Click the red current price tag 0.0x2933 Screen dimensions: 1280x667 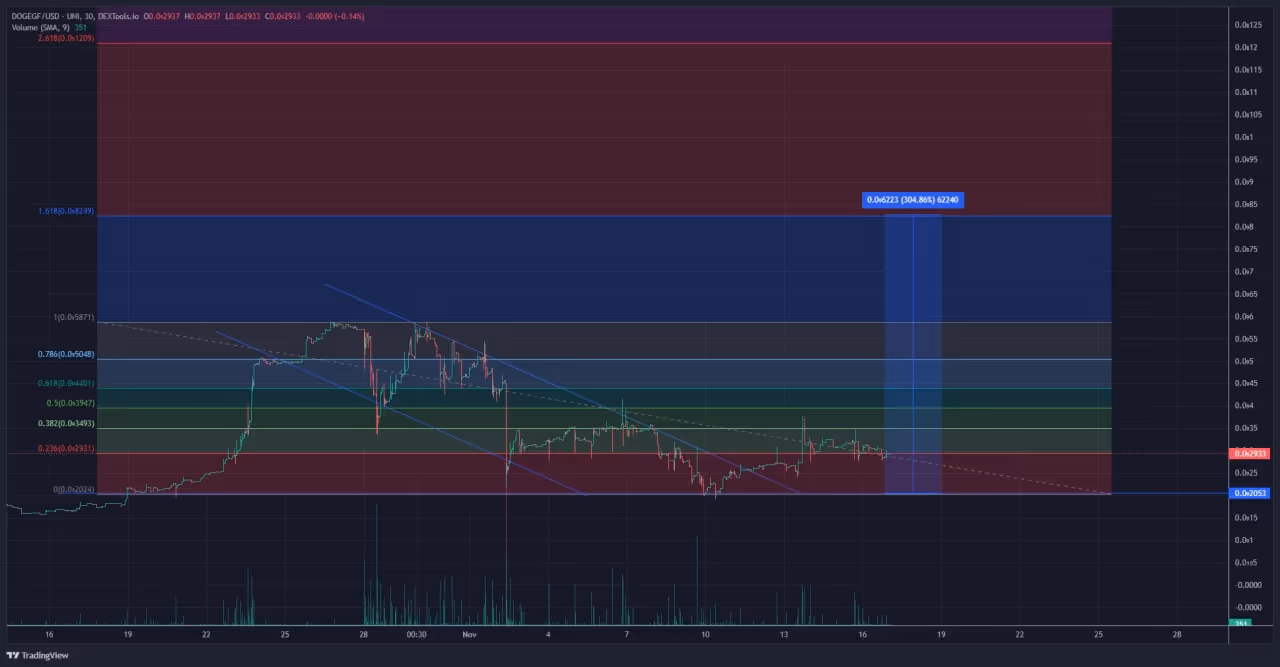pos(1249,453)
